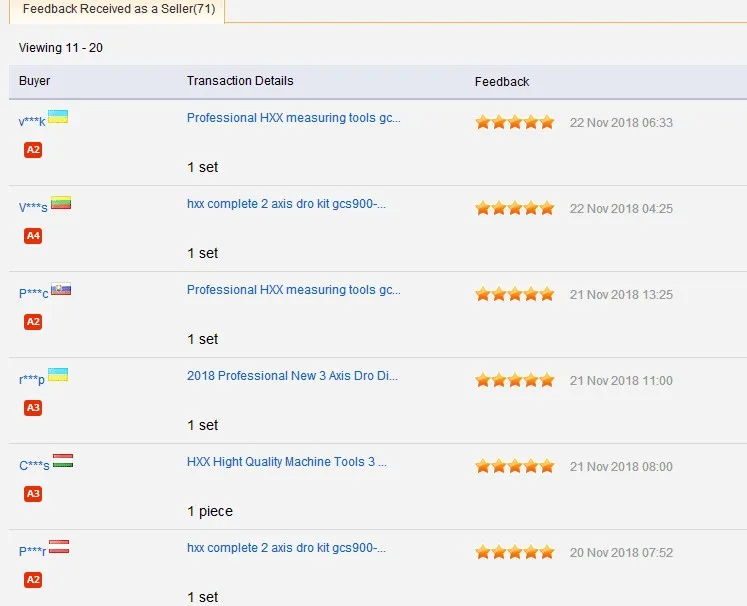Click the Viewing 11 - 20 text

(x=61, y=48)
